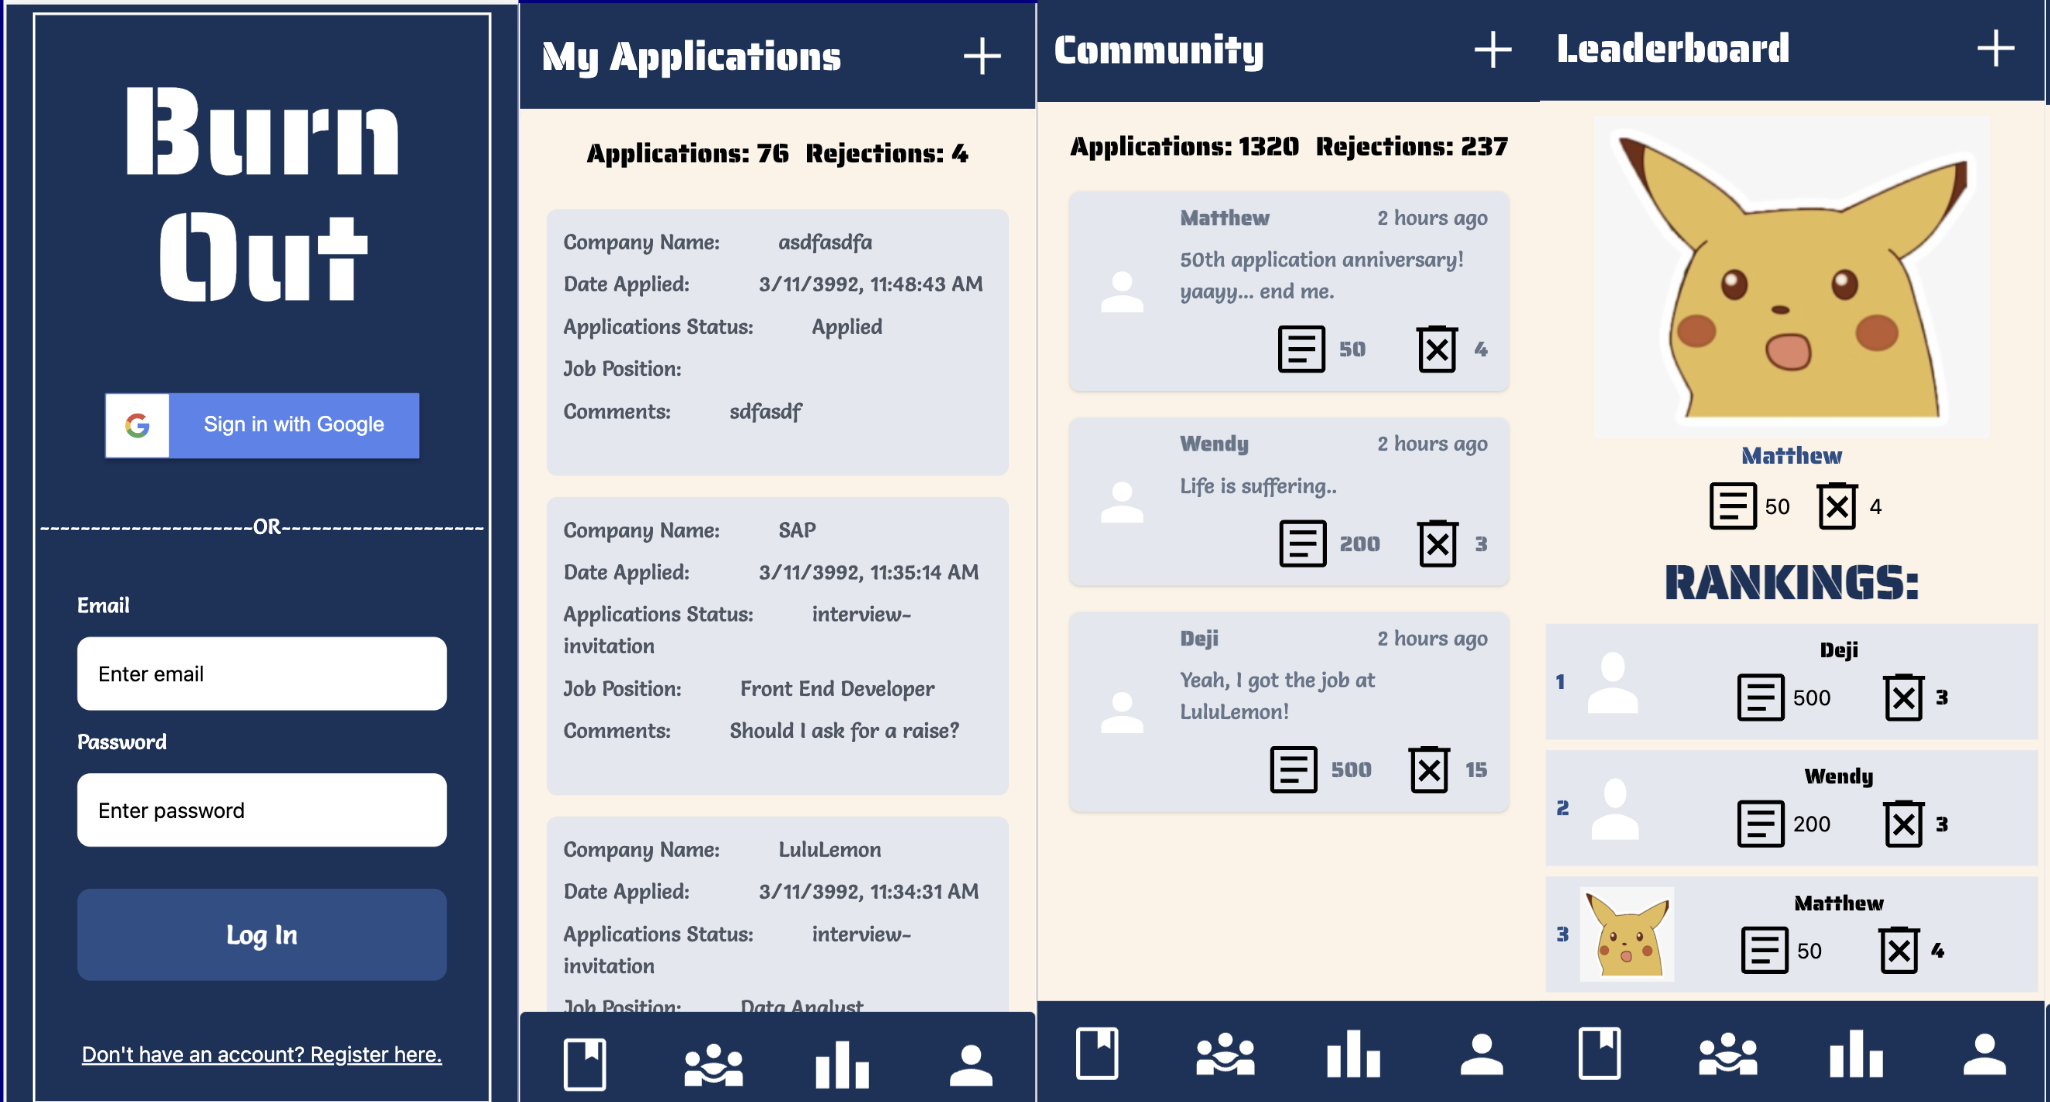2050x1102 pixels.
Task: Click Matthew name in rank 3 row
Action: (x=1839, y=903)
